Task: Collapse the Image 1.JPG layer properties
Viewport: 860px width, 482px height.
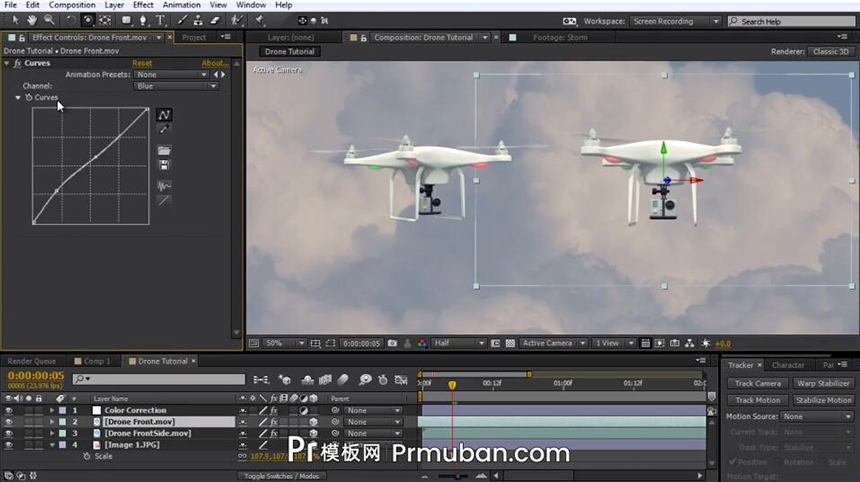Action: point(52,445)
